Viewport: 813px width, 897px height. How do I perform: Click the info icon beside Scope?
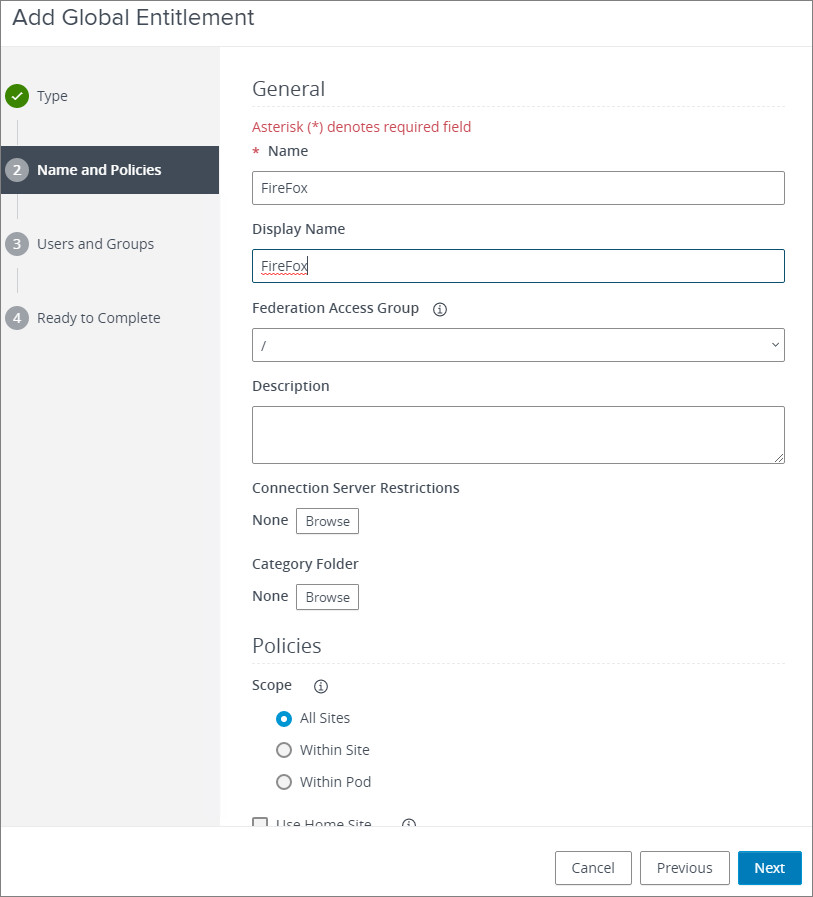click(x=321, y=686)
